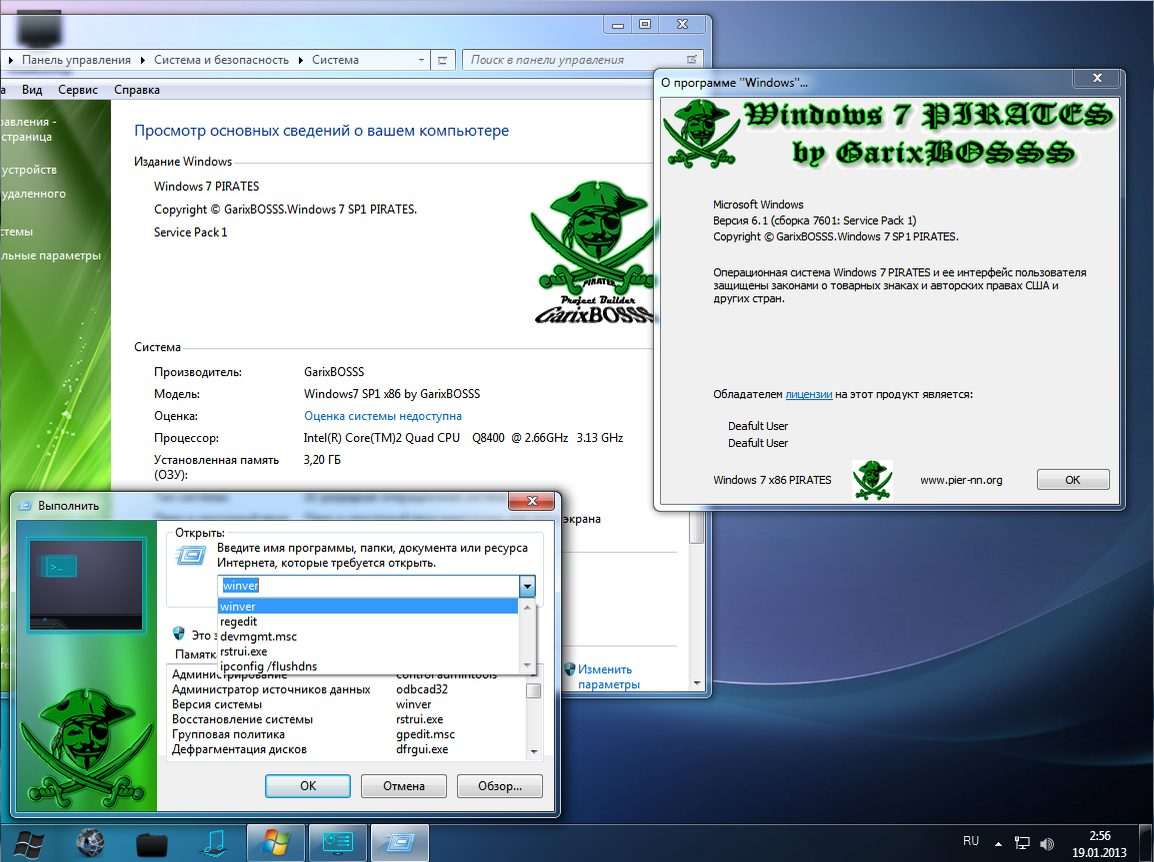Click the shield icon in Run dialog
Screen dimensions: 1154x862
click(178, 633)
